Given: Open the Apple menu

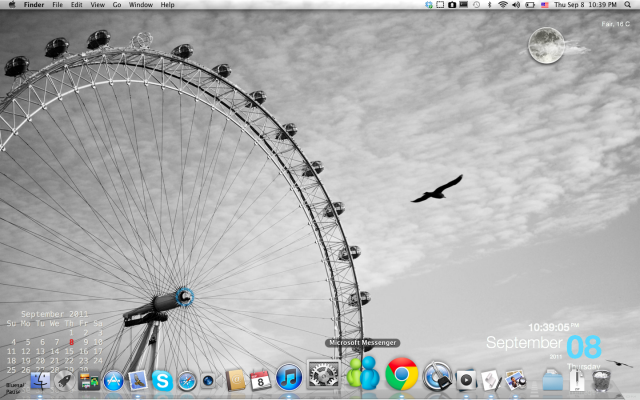Looking at the screenshot, I should click(x=12, y=4).
